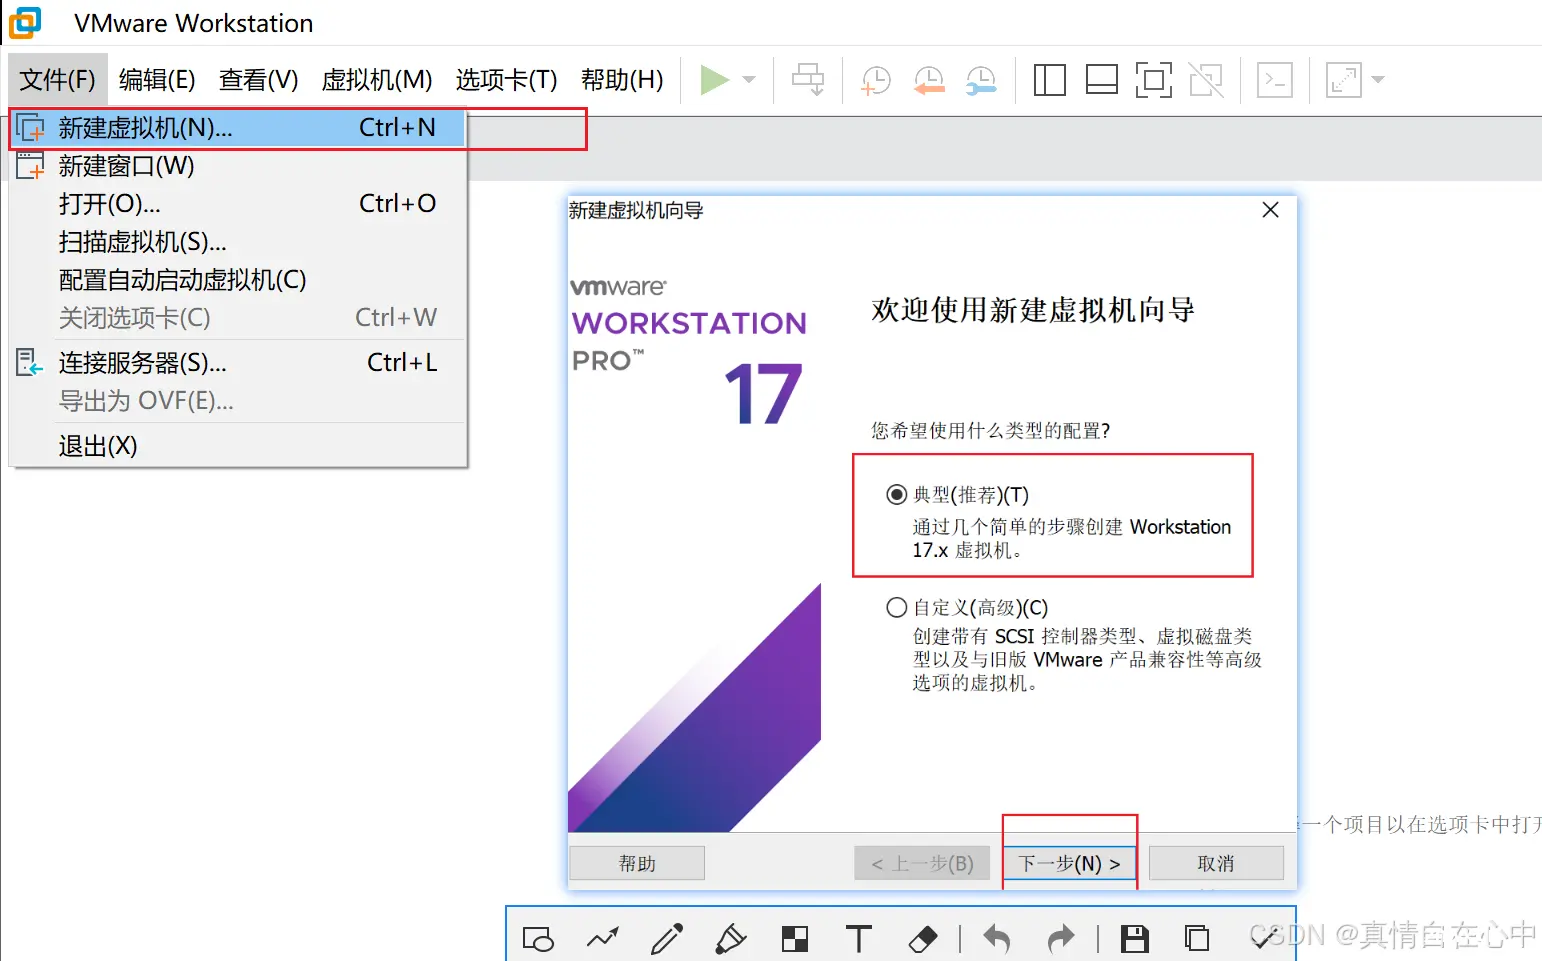This screenshot has height=961, width=1542.
Task: Click the Send Ctrl+Alt+Del toolbar icon
Action: point(808,80)
